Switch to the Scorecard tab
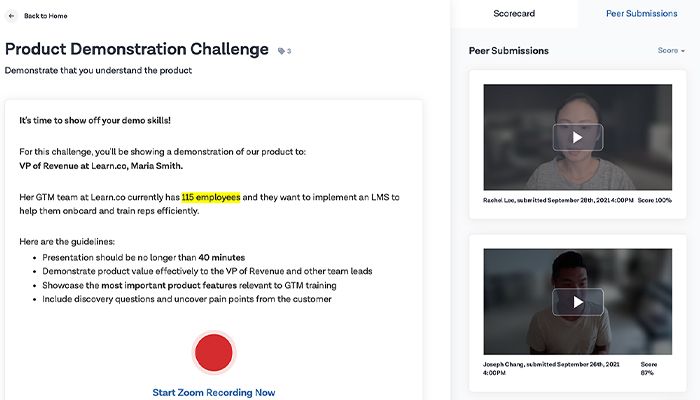This screenshot has width=700, height=400. point(514,13)
